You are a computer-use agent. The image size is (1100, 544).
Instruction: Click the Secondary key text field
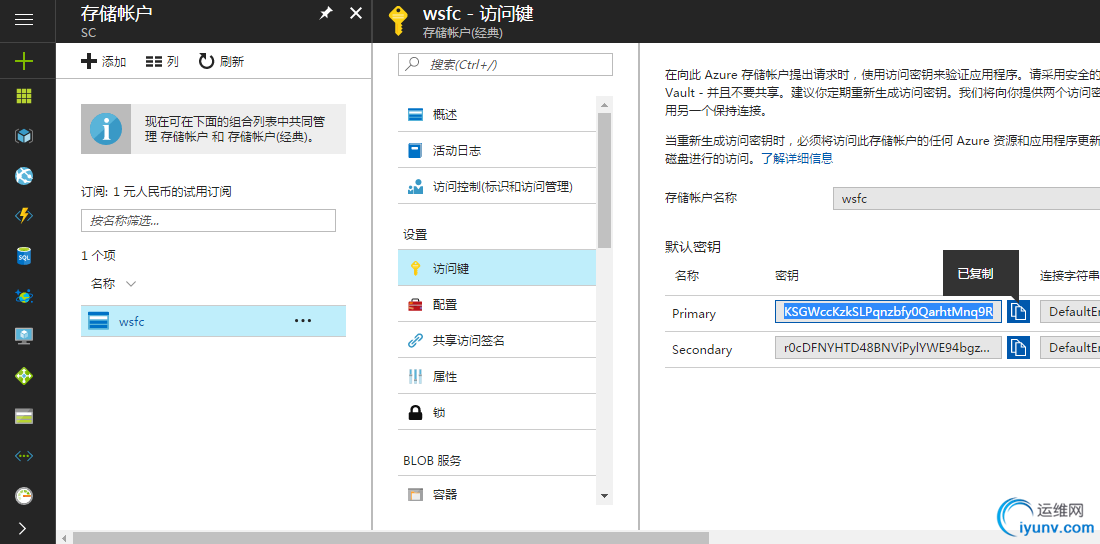point(888,347)
